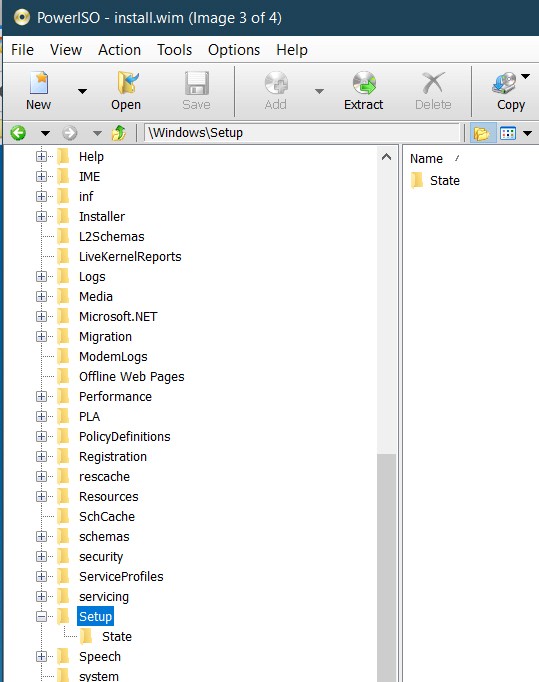Select the State folder in file list
The image size is (539, 682).
435,181
